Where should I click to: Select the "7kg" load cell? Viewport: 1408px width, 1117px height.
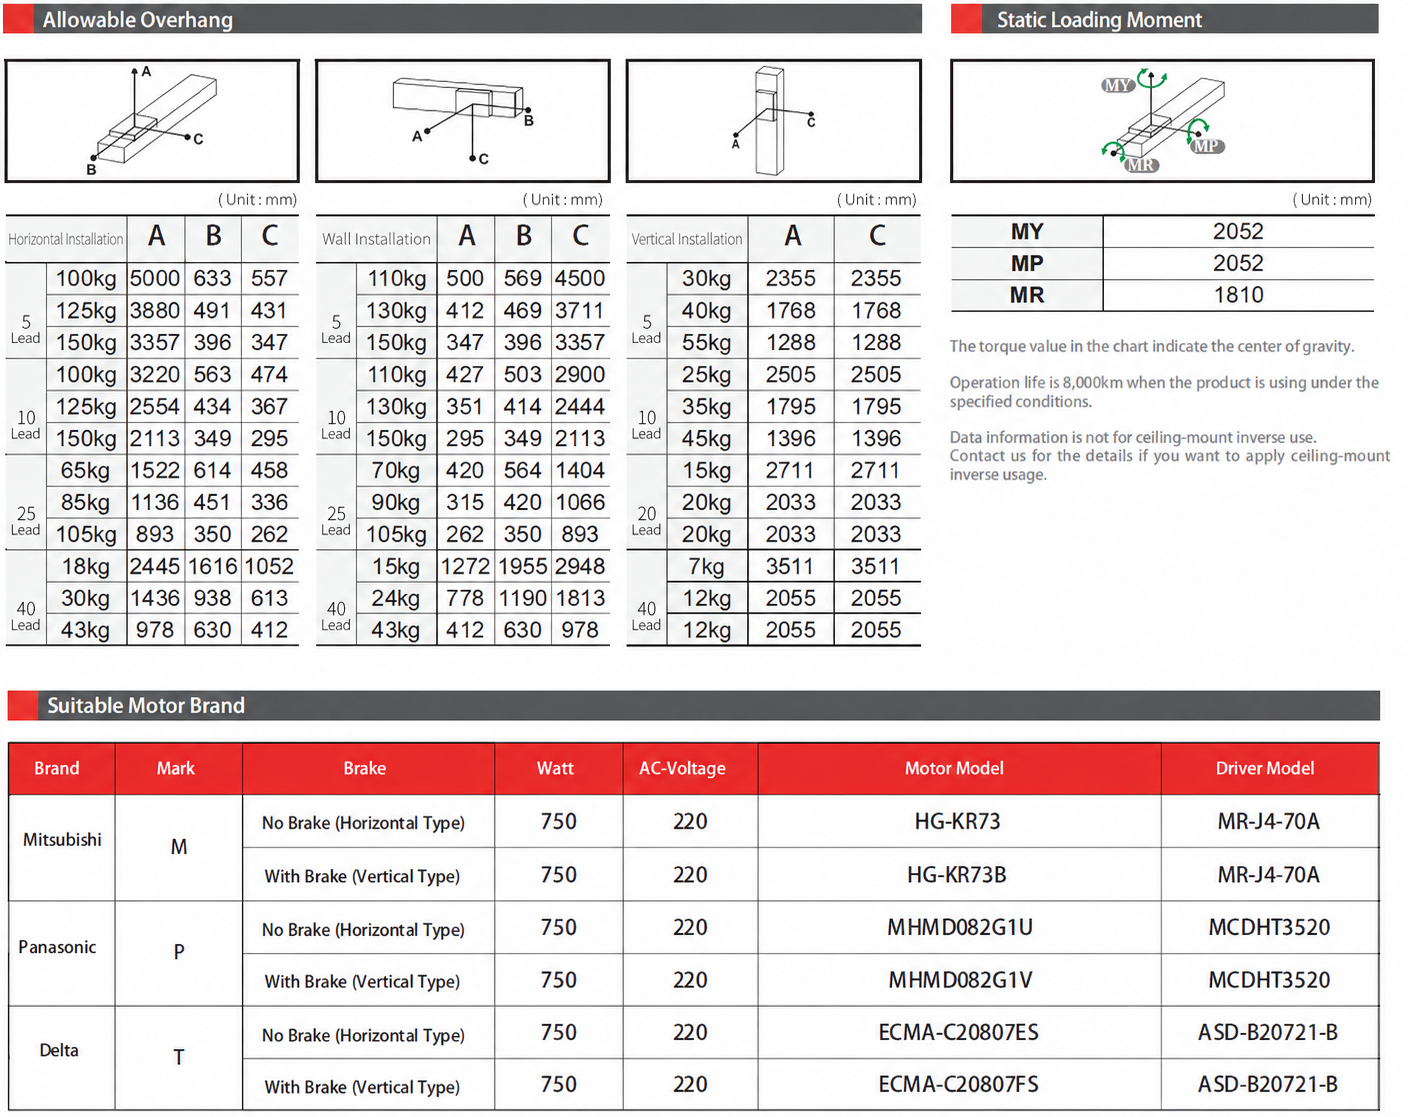pos(706,566)
